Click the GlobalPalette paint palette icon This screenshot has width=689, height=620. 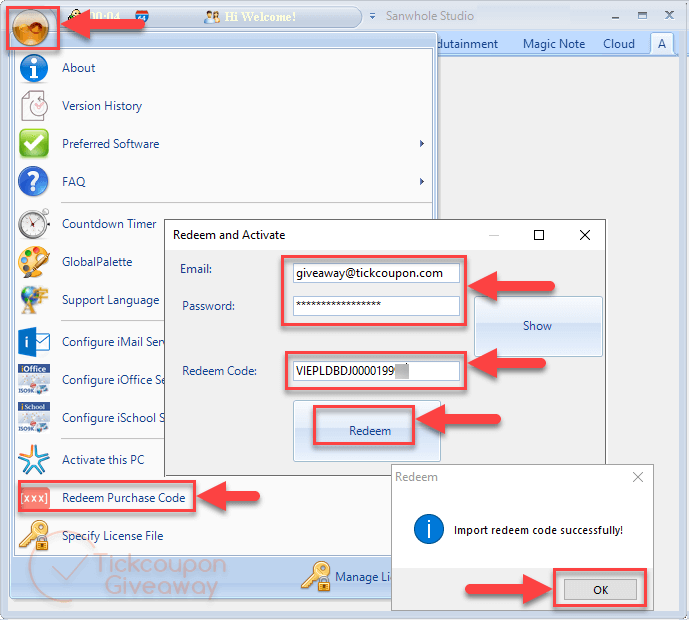coord(34,261)
